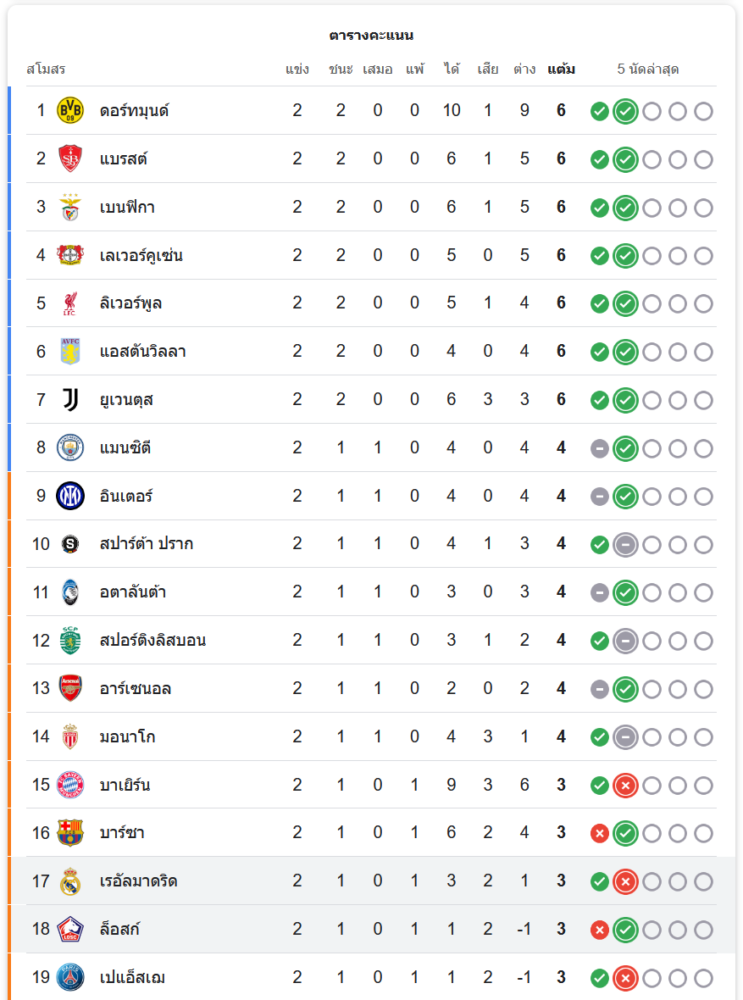
Task: Open the แอสตันวิลลา team link
Action: tap(143, 352)
